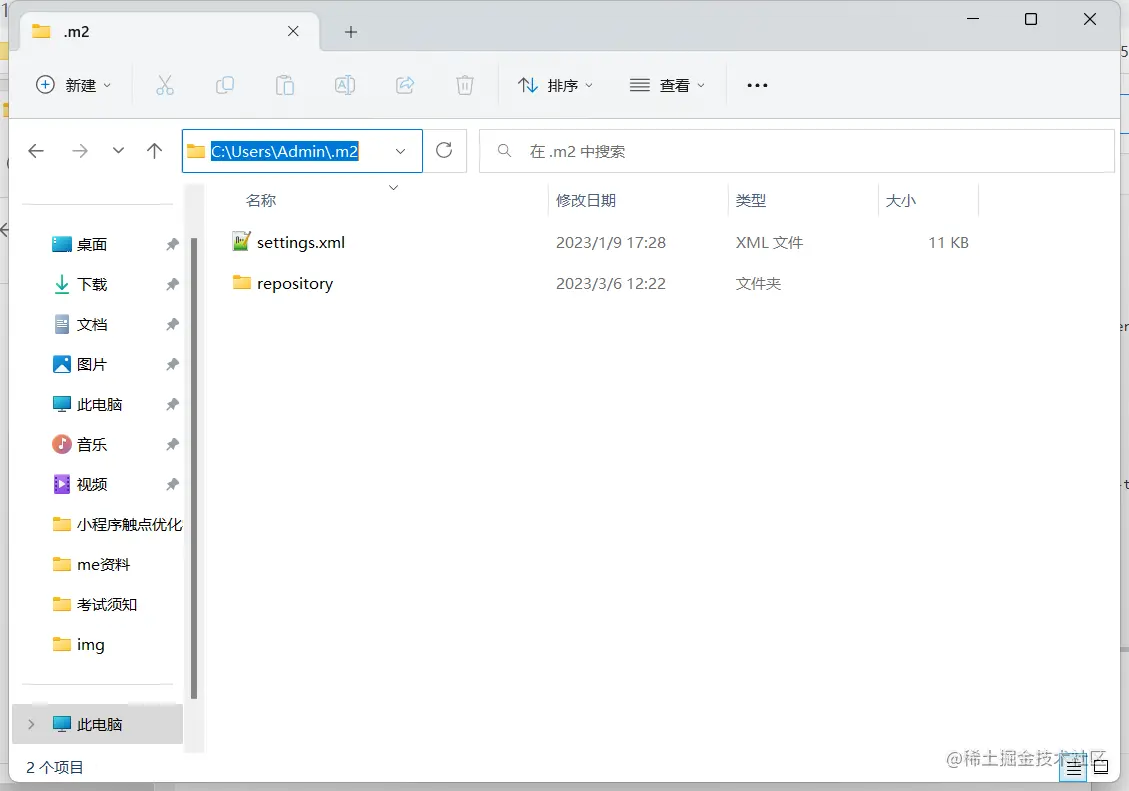
Task: Sort by 修改日期 column header
Action: coord(585,201)
